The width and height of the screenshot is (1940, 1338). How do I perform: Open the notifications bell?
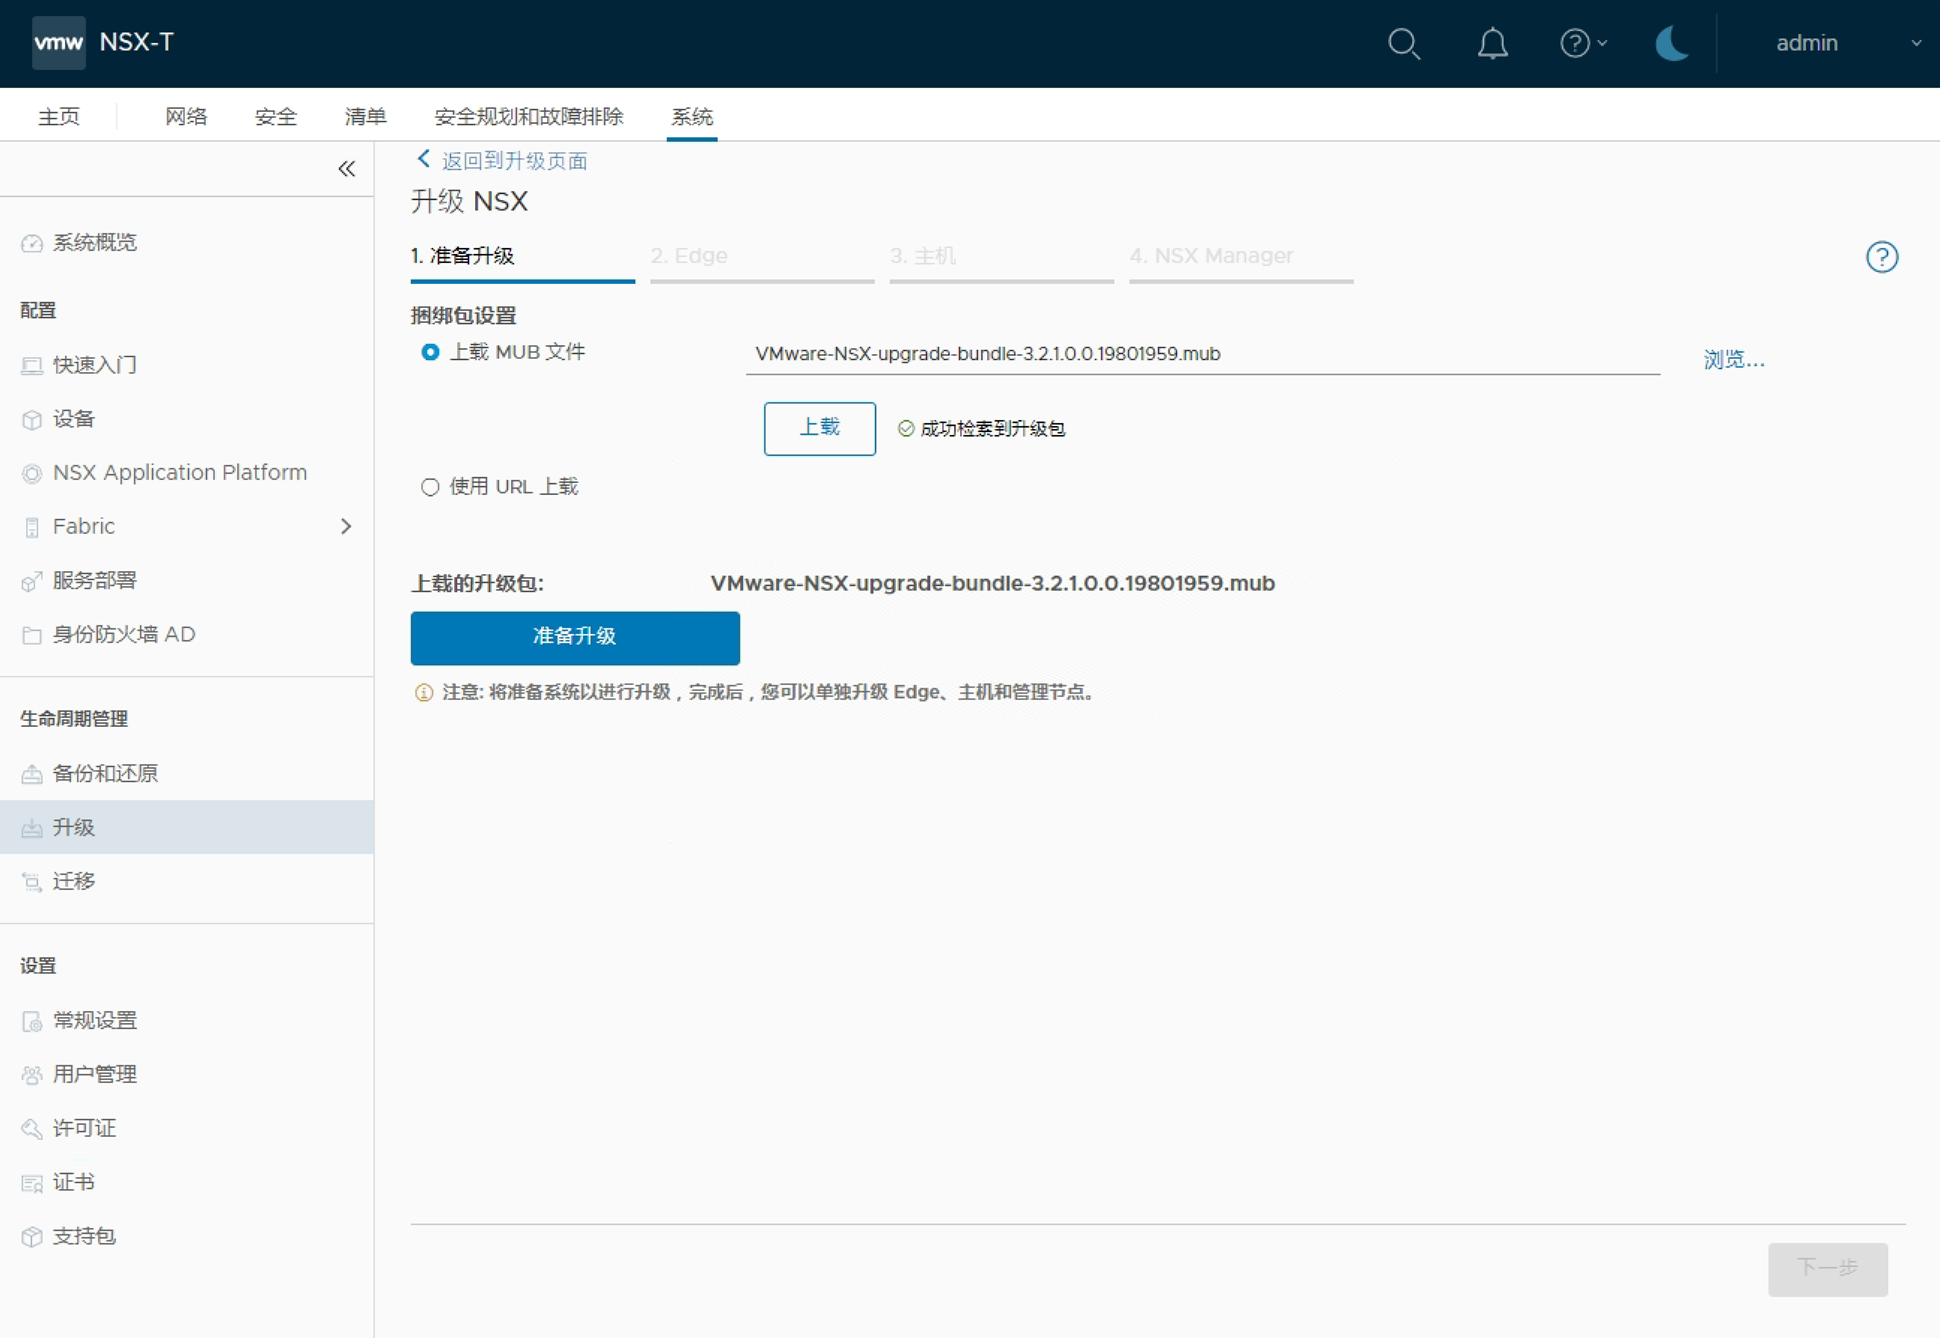[x=1492, y=43]
